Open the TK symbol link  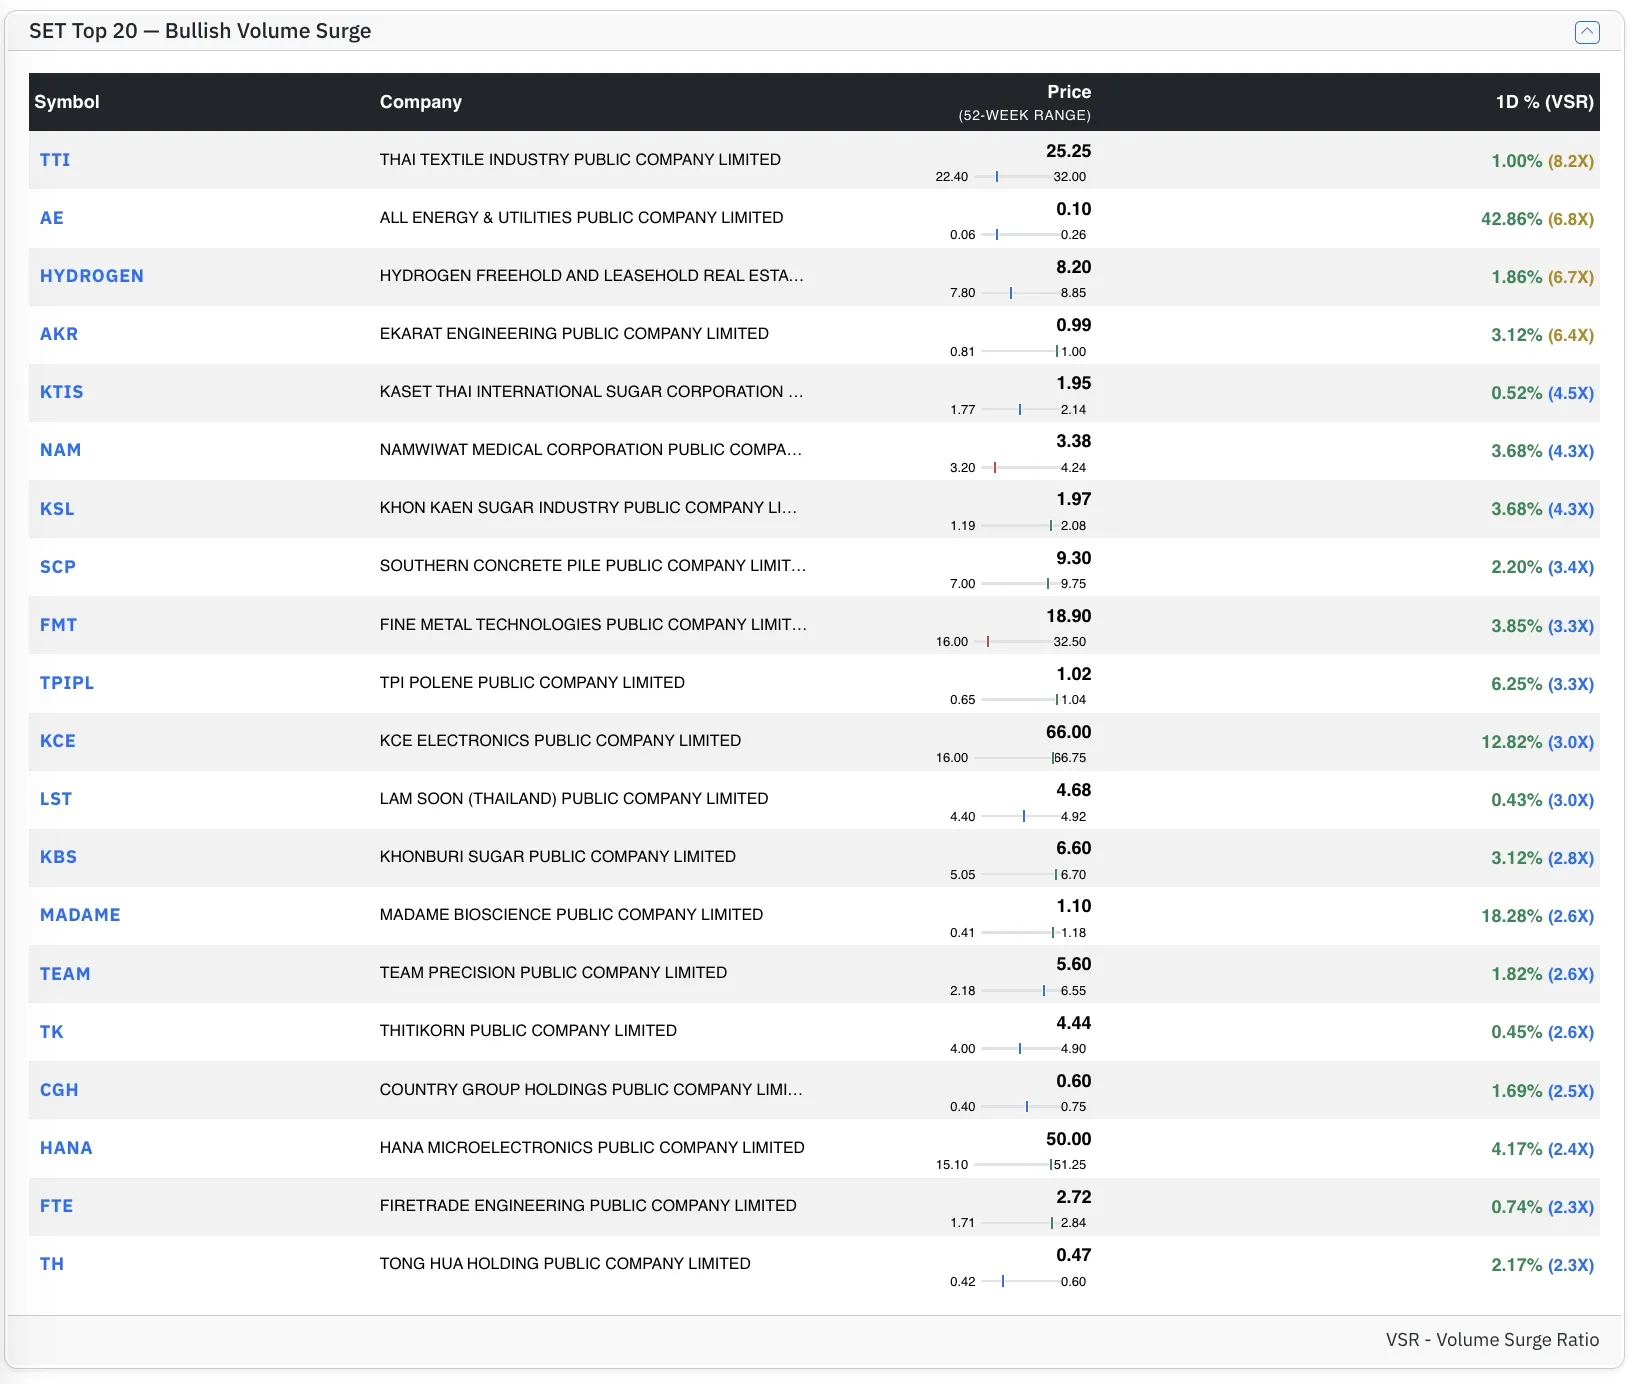(x=52, y=1032)
